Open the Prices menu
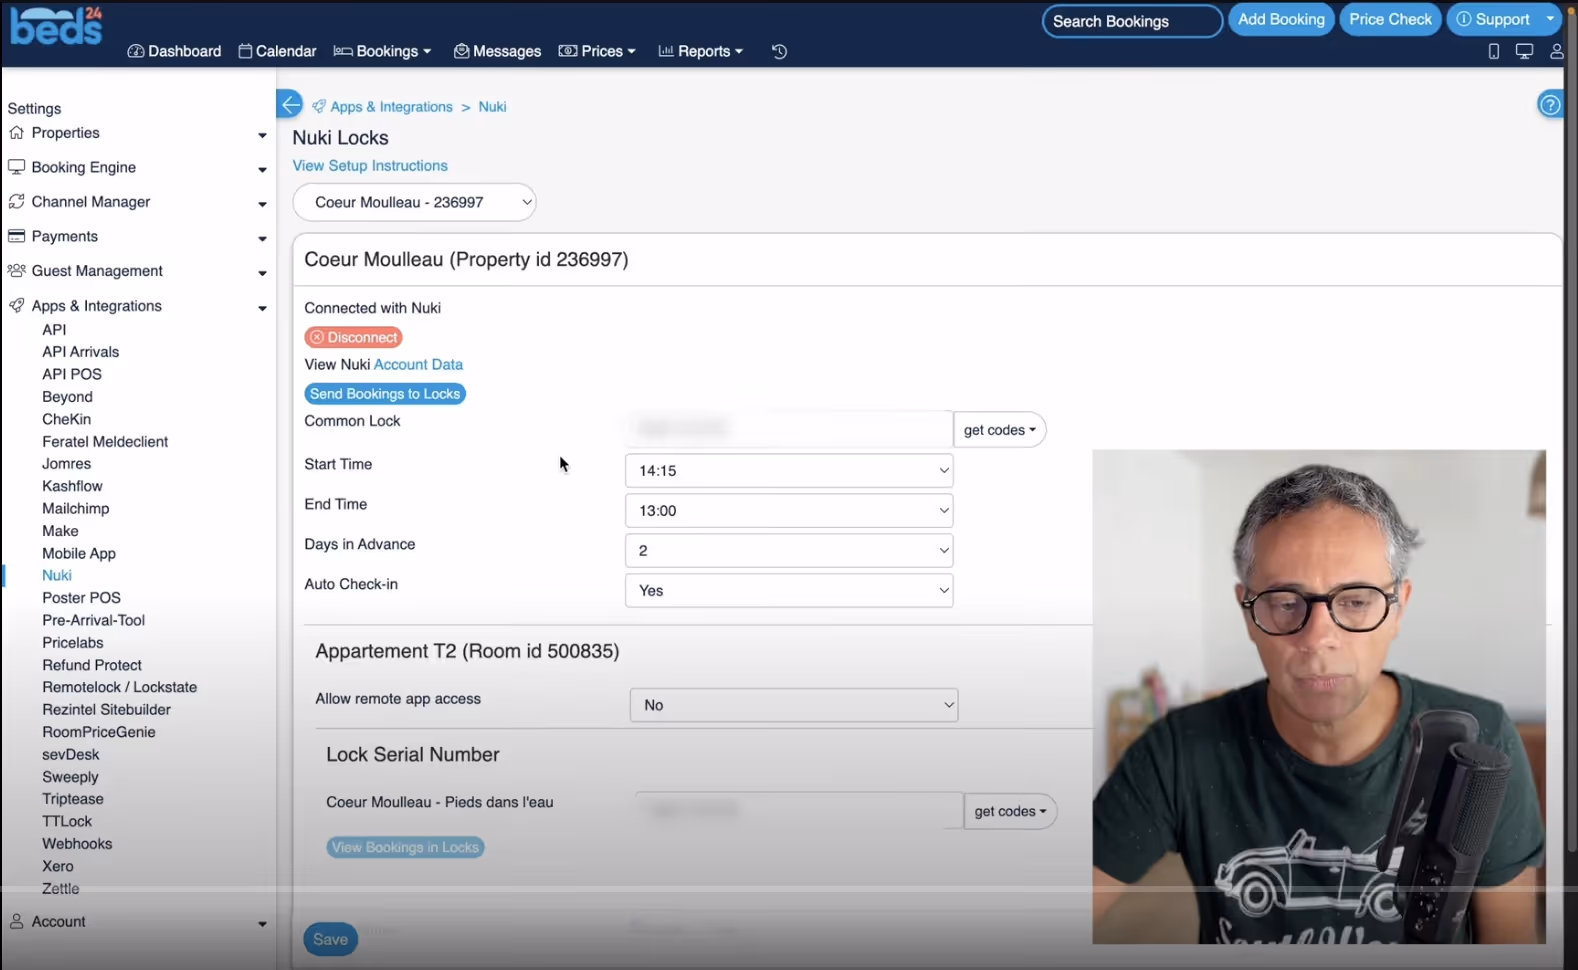The height and width of the screenshot is (970, 1578). [x=597, y=51]
